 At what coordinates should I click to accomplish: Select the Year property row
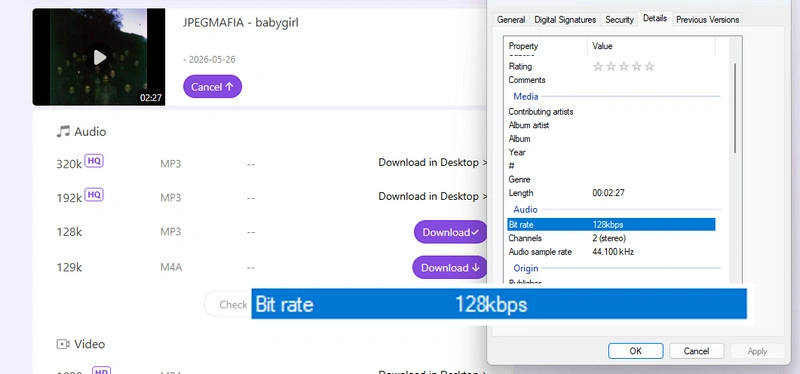coord(611,152)
